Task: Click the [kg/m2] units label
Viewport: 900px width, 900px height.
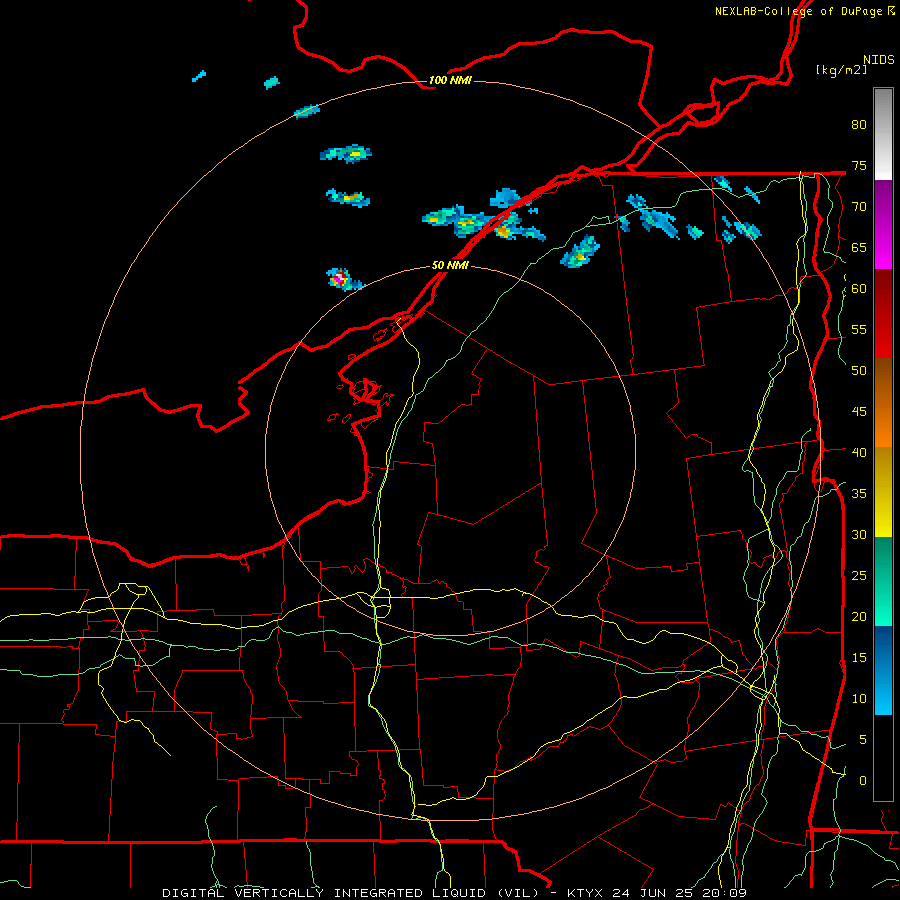Action: tap(841, 70)
